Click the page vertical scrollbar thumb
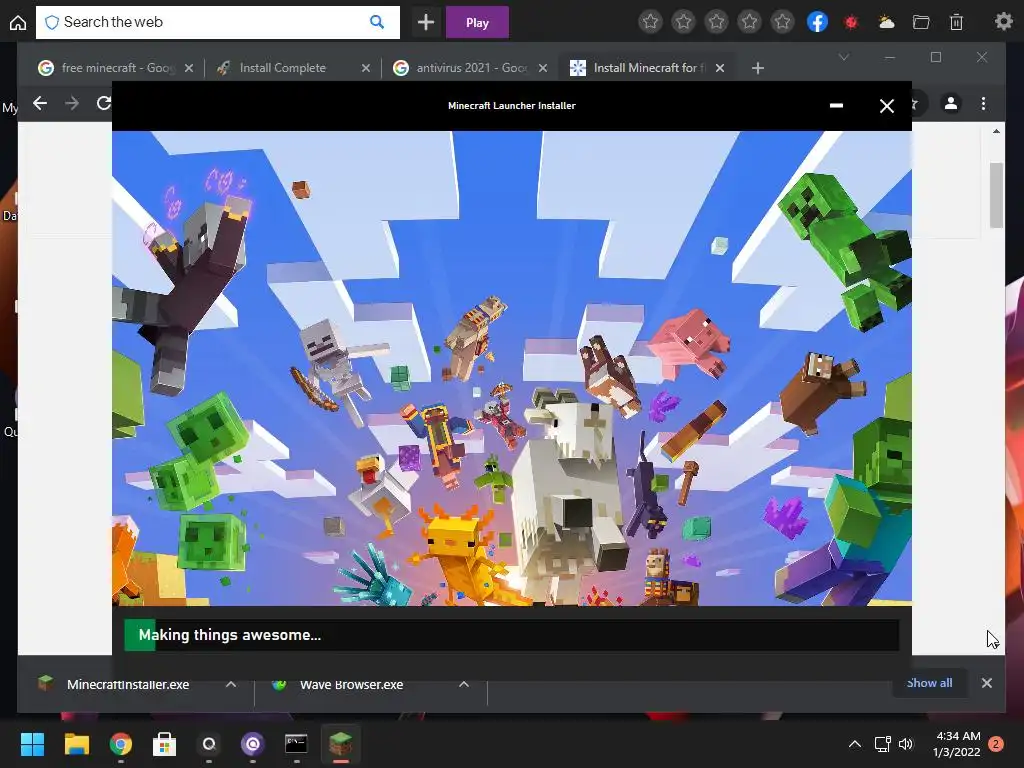 [996, 195]
